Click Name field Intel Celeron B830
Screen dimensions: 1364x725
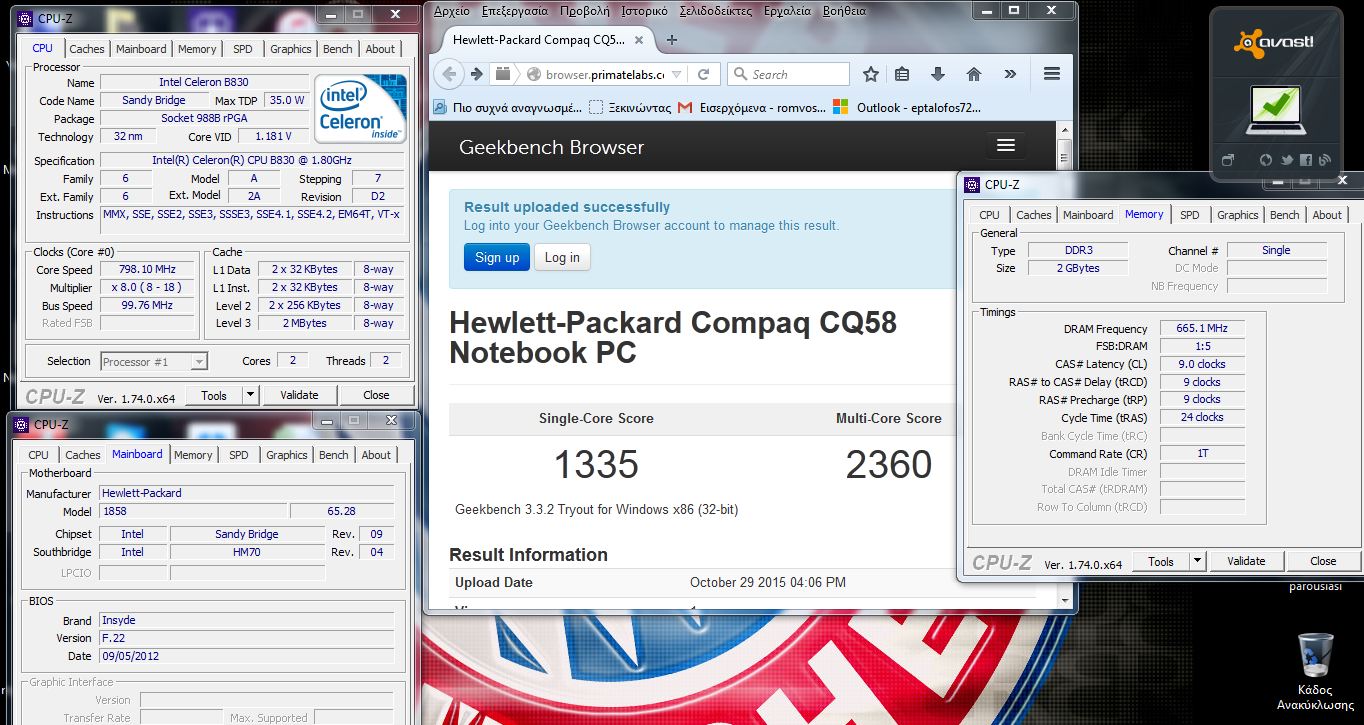204,82
